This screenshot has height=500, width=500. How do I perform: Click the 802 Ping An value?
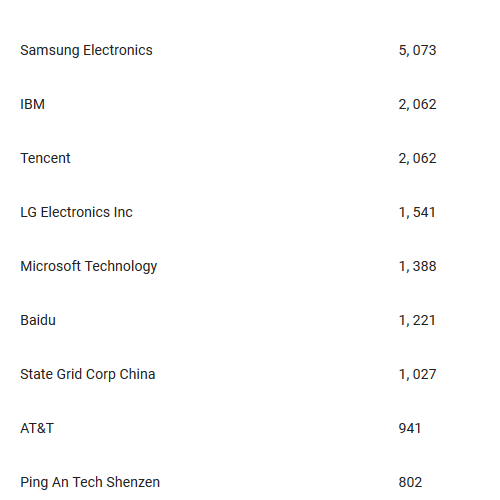410,482
